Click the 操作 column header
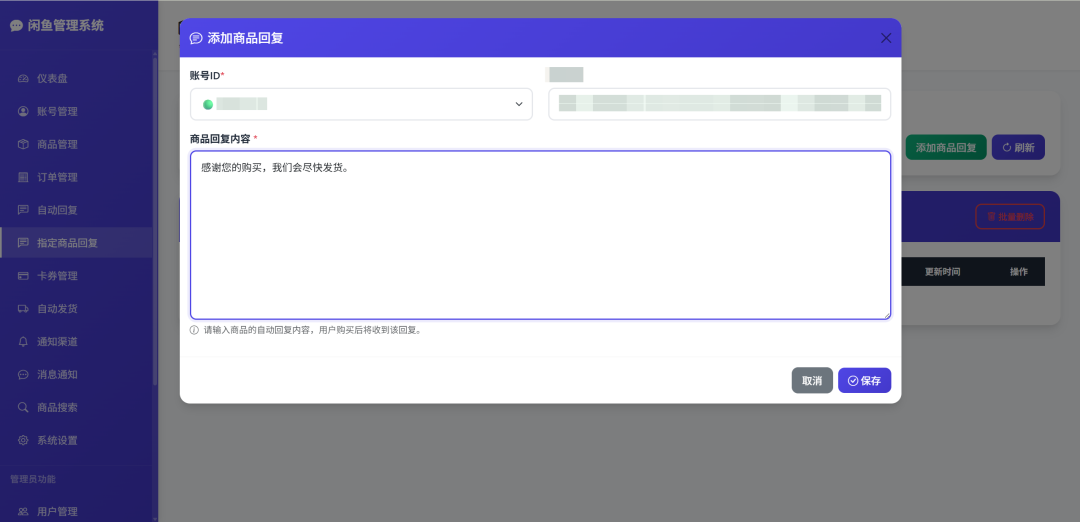This screenshot has width=1080, height=522. pyautogui.click(x=1019, y=272)
